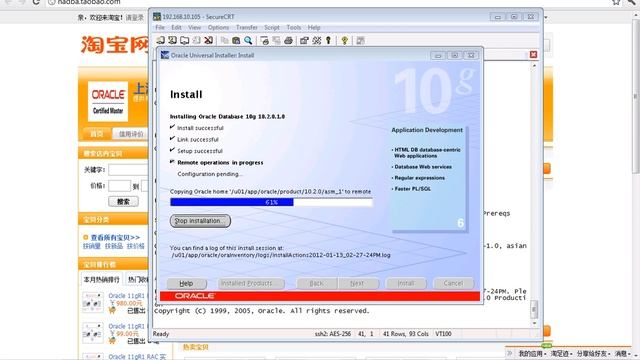Click the Install button in Oracle installer

406,283
